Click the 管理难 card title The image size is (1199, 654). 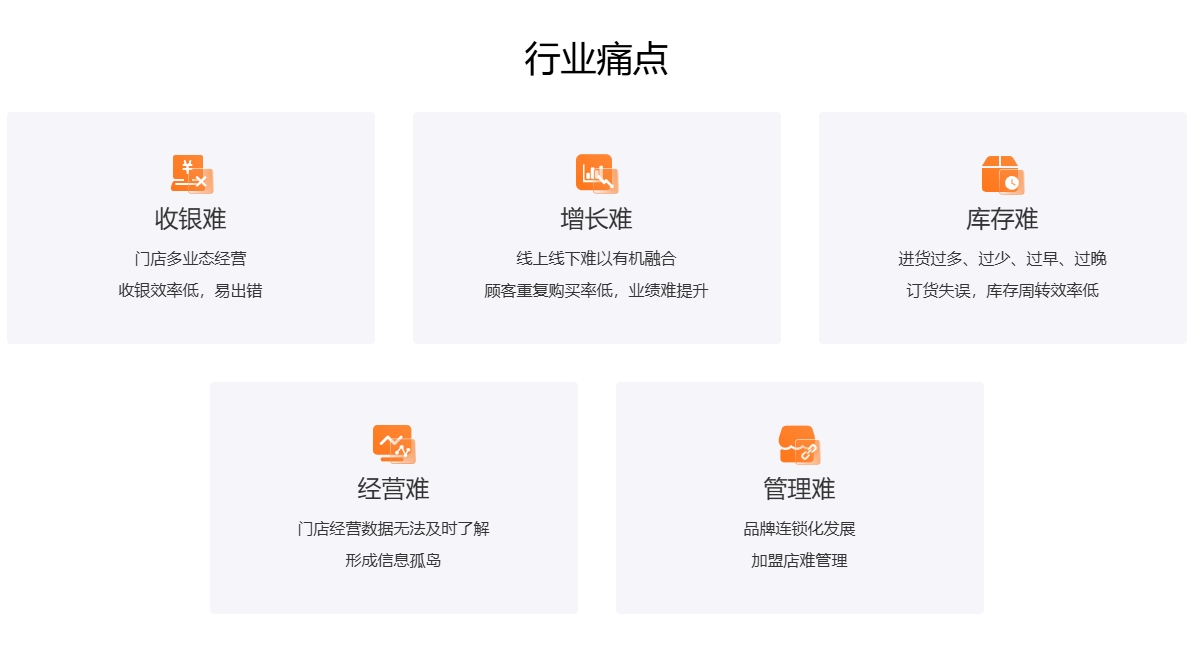click(799, 489)
